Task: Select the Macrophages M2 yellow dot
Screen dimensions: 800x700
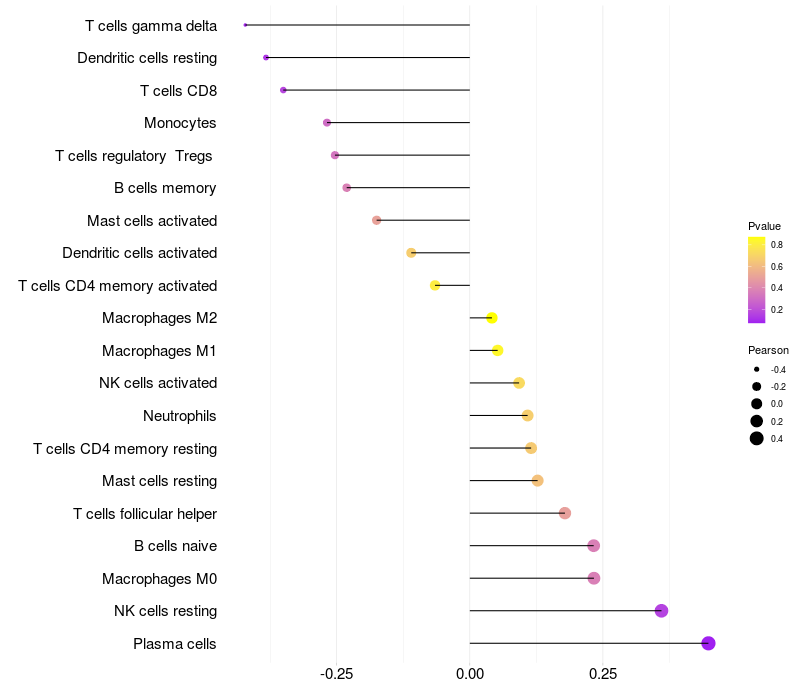Action: 491,318
